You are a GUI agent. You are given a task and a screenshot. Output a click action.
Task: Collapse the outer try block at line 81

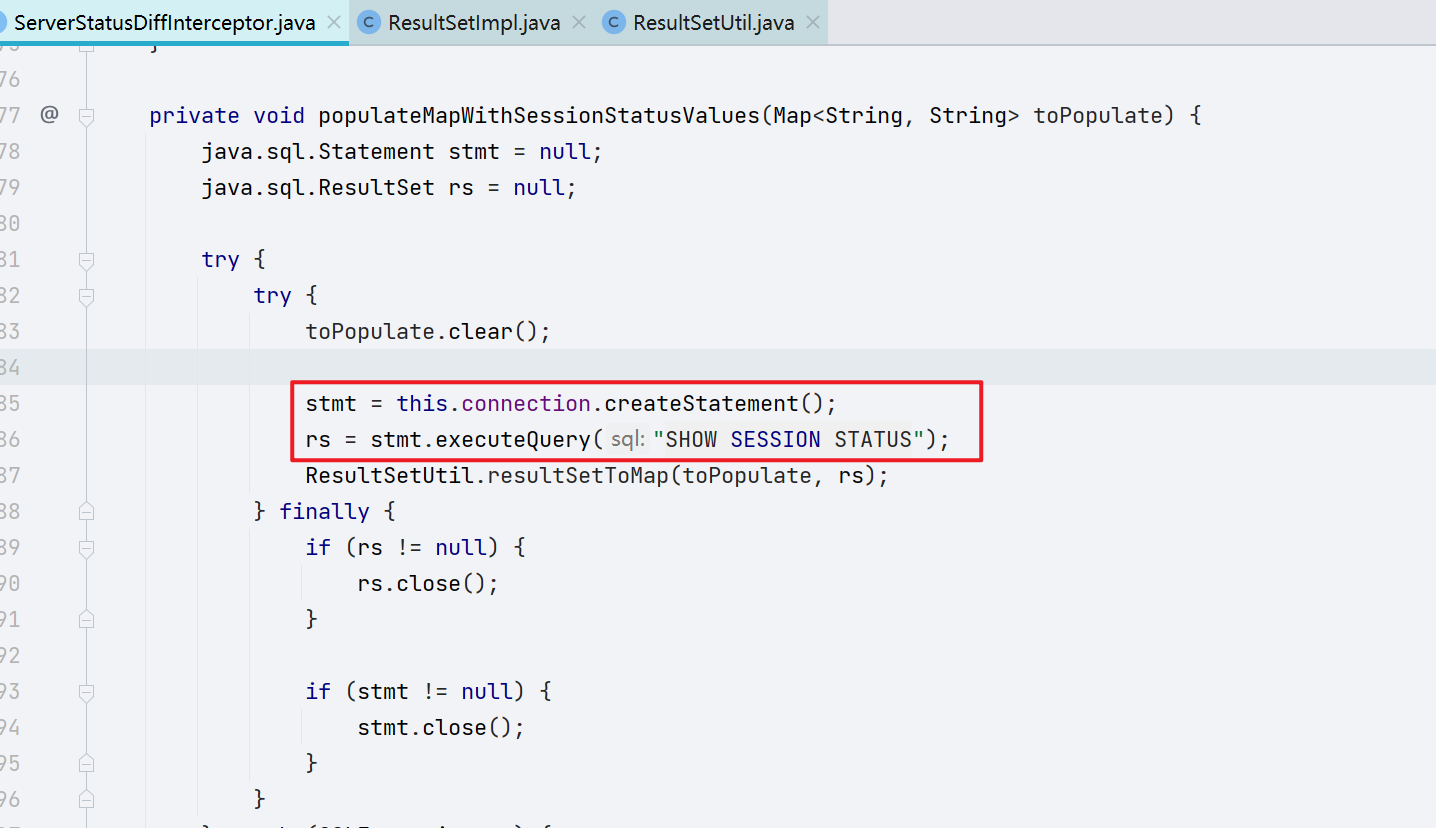coord(86,259)
